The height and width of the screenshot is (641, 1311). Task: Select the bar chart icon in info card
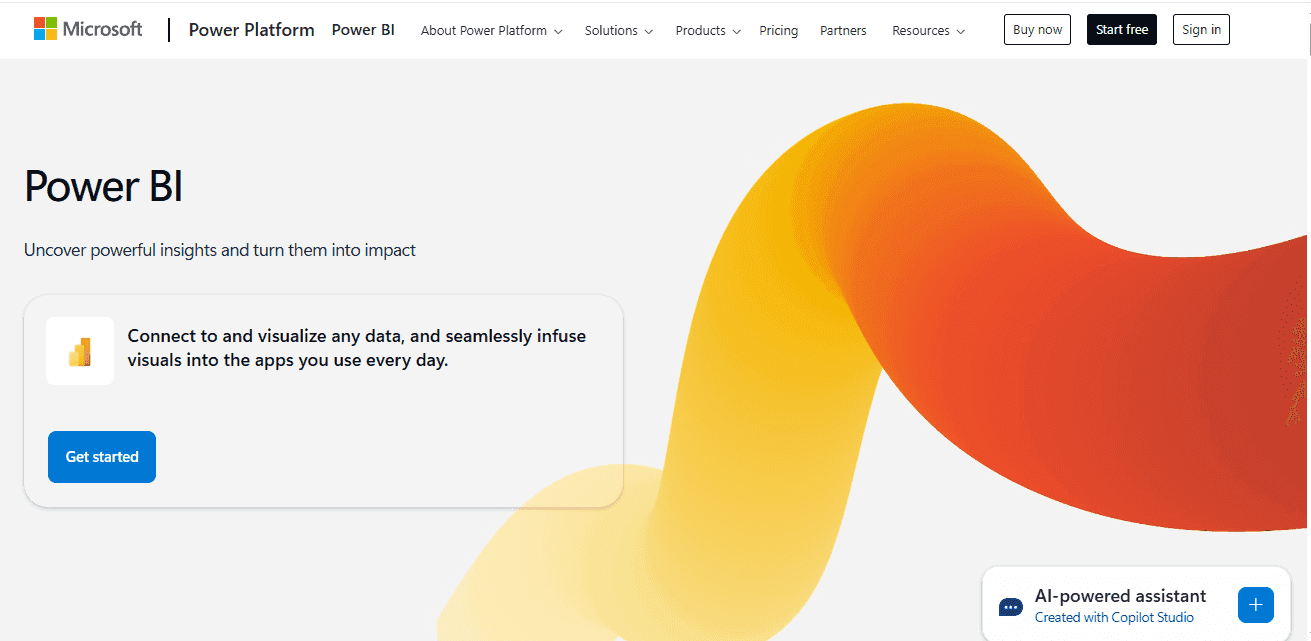79,351
